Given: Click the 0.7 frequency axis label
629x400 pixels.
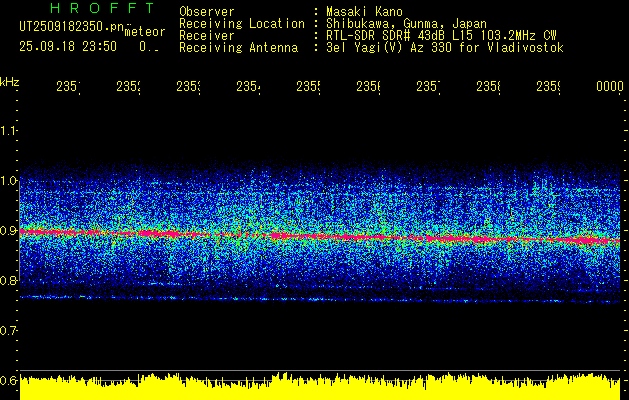Looking at the screenshot, I should [9, 331].
